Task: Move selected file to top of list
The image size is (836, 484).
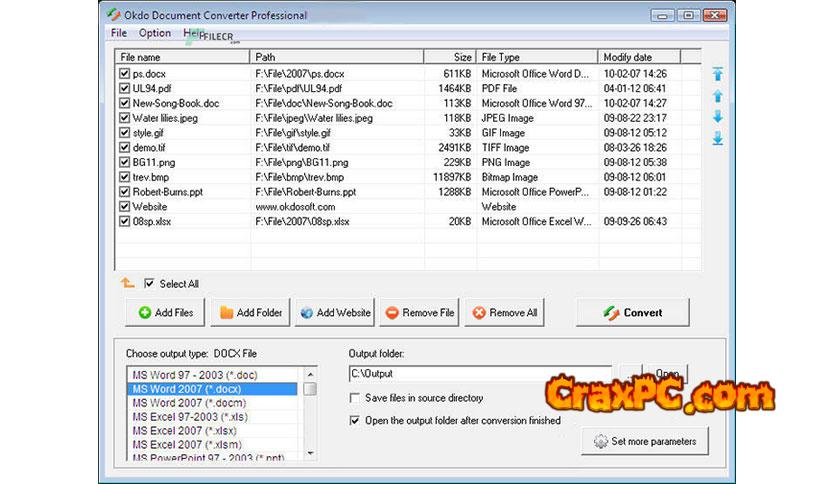Action: (x=717, y=75)
